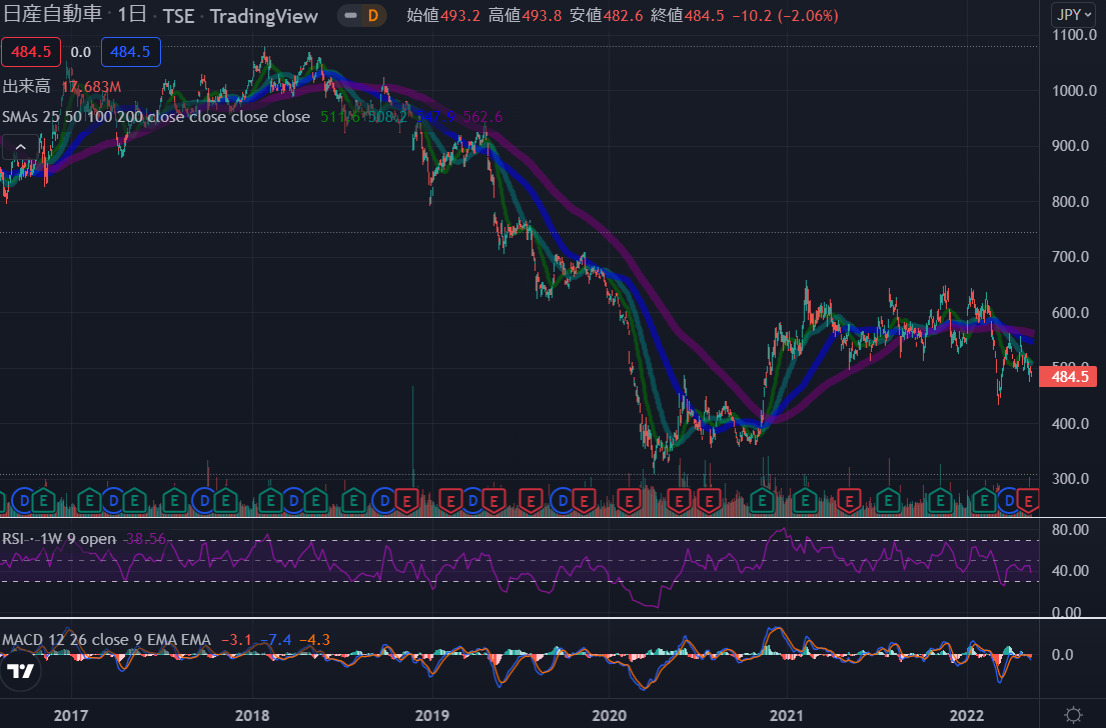Image resolution: width=1106 pixels, height=728 pixels.
Task: Click the 2021 label on the time axis
Action: click(x=786, y=715)
